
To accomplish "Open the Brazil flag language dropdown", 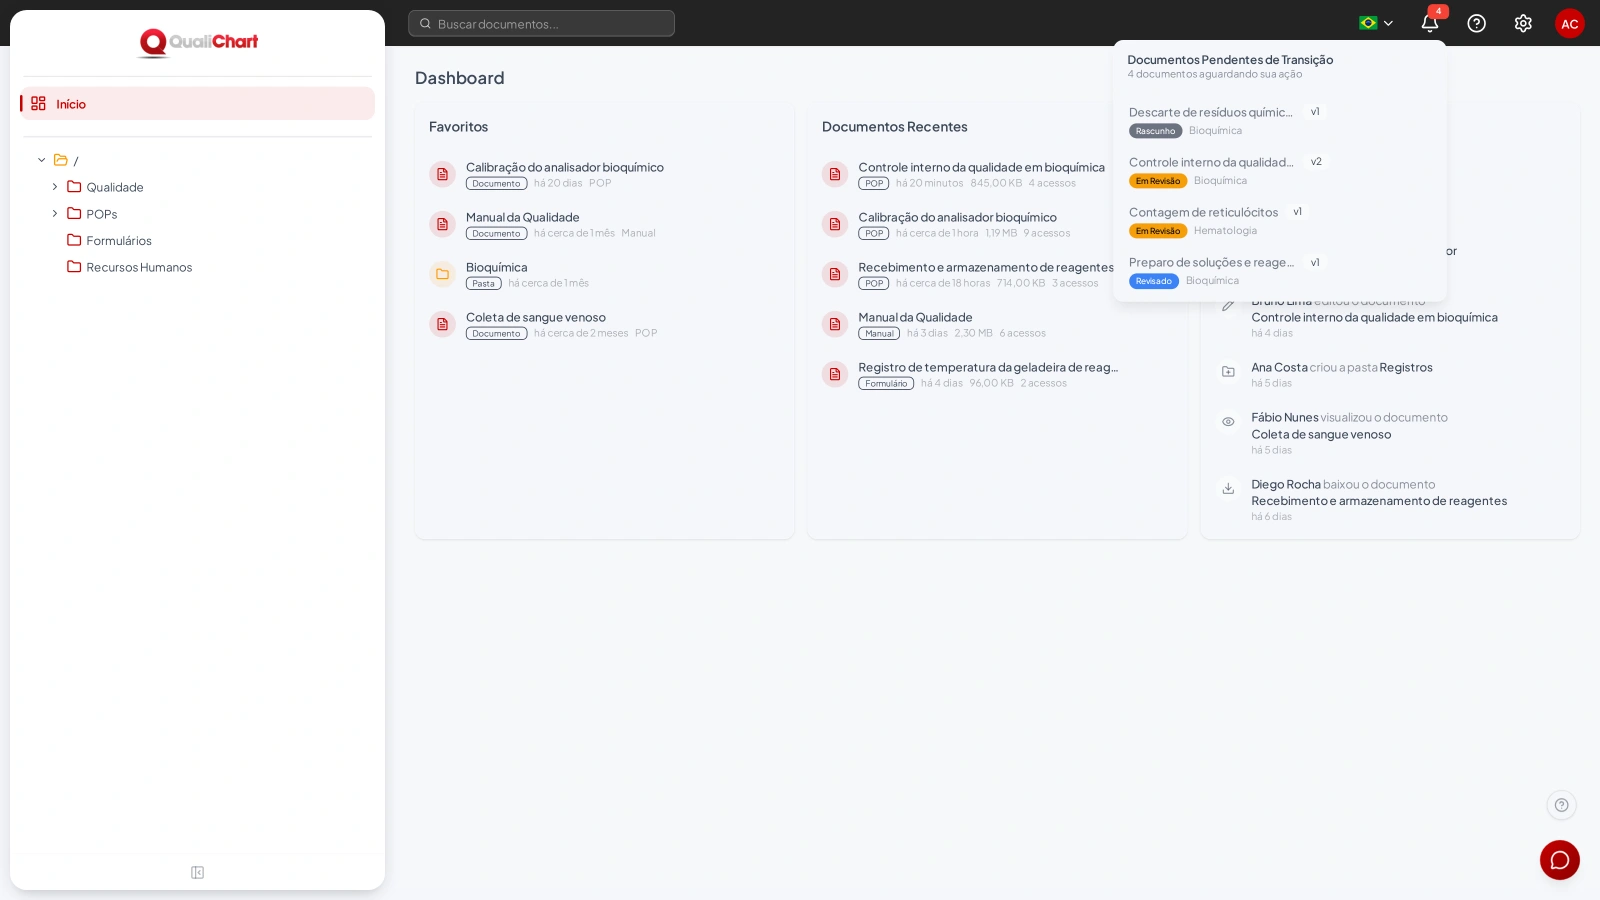I will 1376,23.
